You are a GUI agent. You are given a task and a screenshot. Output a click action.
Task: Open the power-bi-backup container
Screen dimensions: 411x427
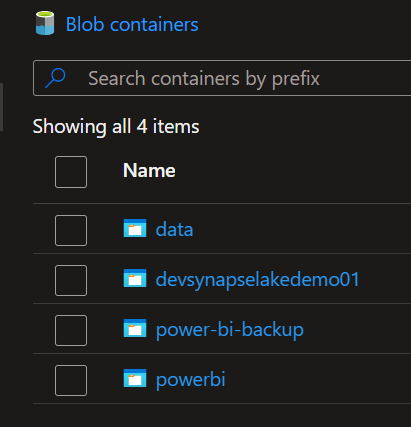point(230,330)
